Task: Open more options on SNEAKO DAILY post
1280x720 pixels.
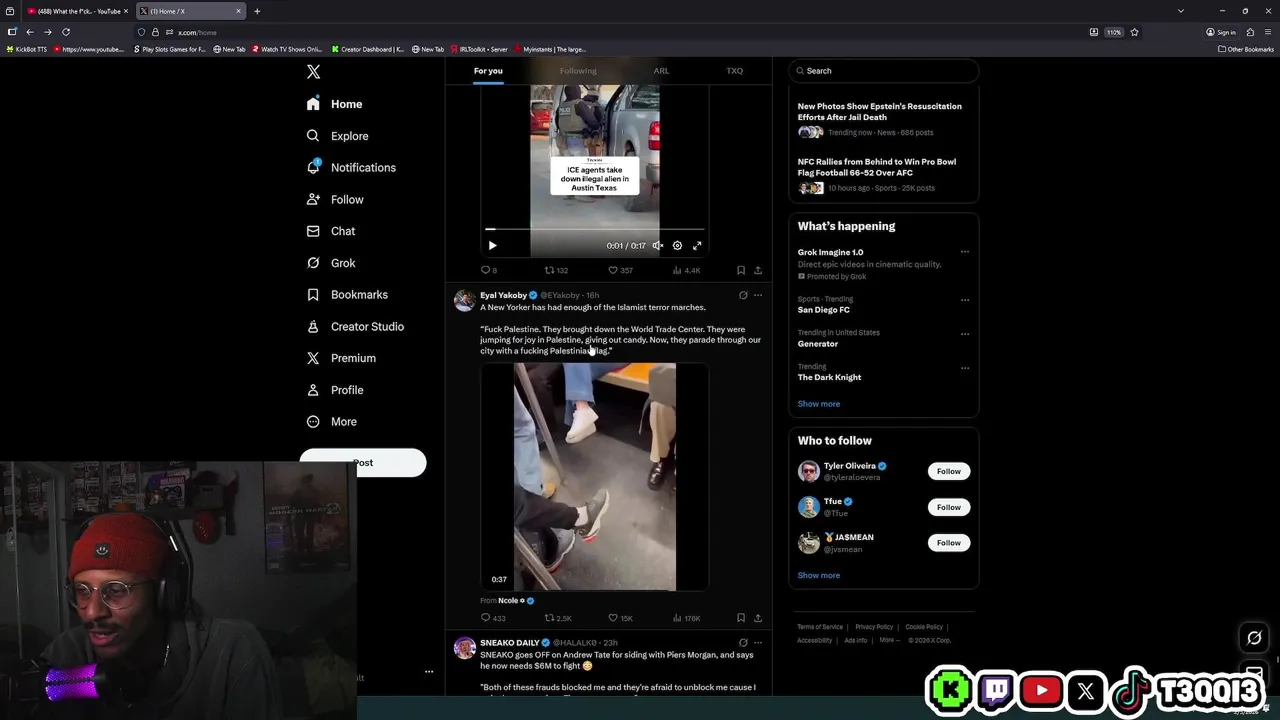Action: pyautogui.click(x=758, y=643)
